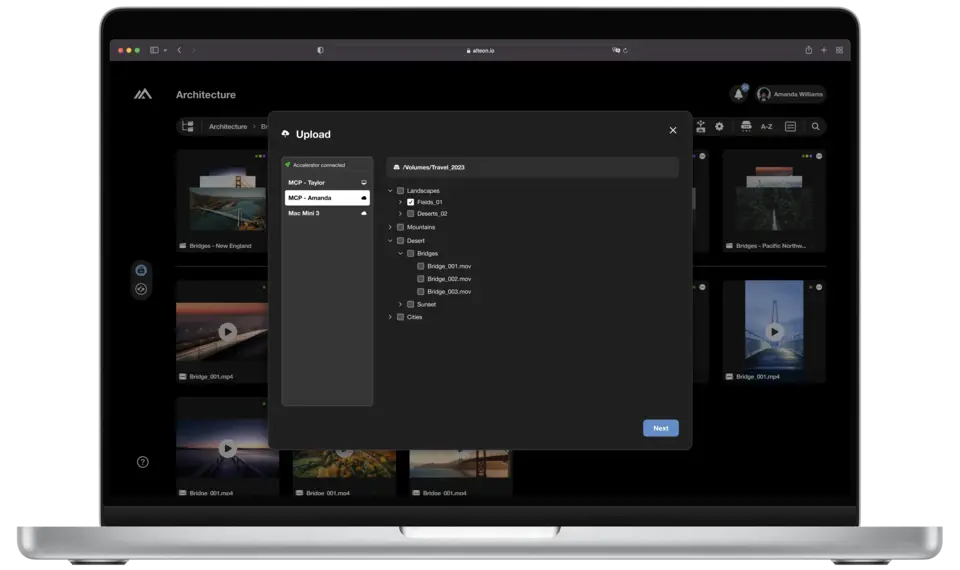The image size is (960, 570).
Task: Click the settings gear icon
Action: pos(719,127)
